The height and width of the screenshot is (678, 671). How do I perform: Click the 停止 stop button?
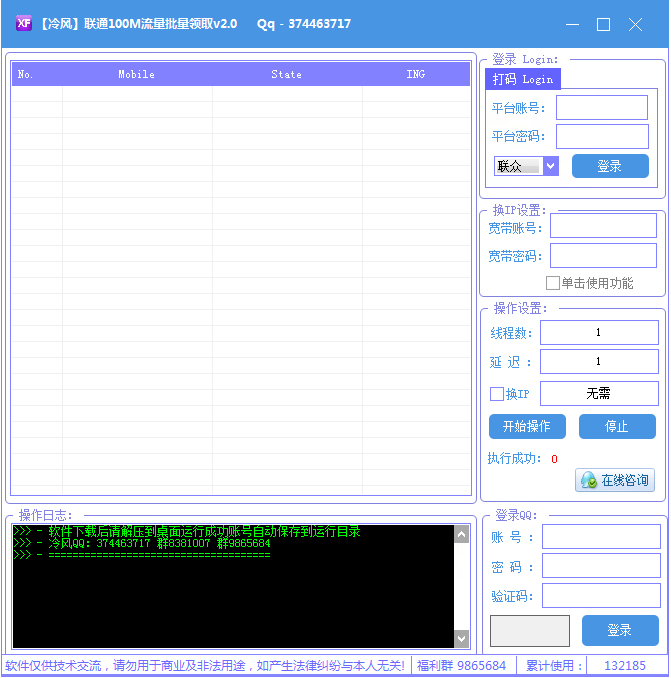tap(617, 426)
